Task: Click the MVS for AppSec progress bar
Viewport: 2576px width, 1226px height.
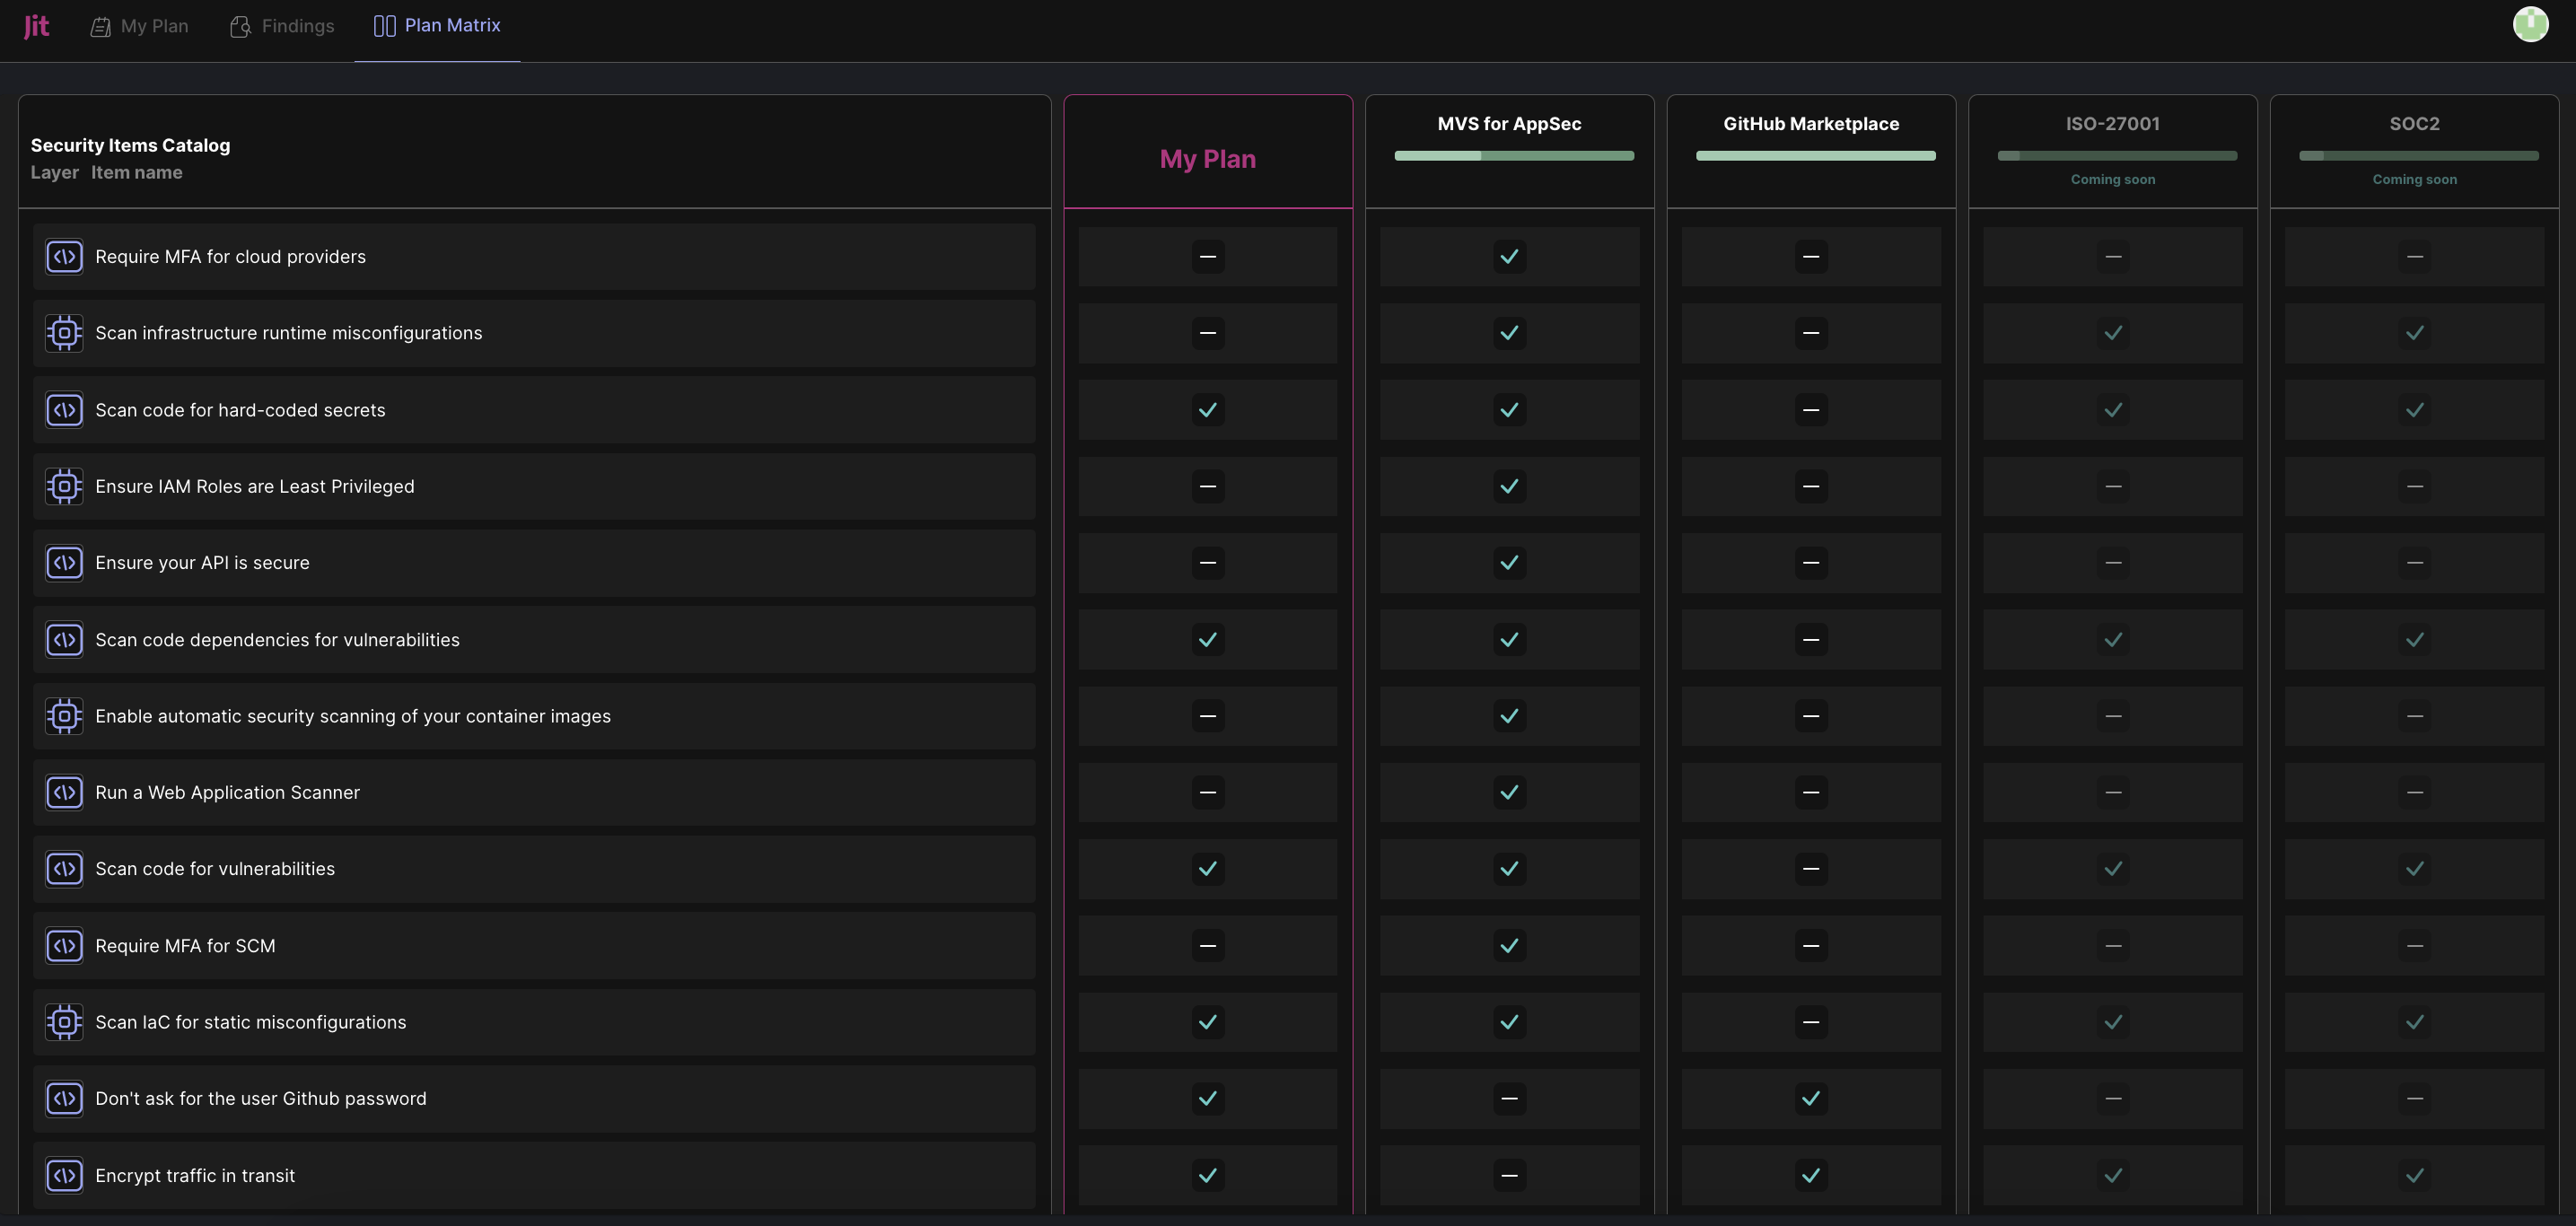Action: point(1513,156)
